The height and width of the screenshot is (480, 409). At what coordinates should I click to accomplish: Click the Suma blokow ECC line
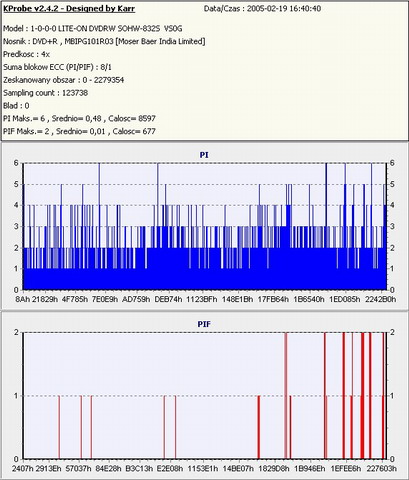pos(57,67)
